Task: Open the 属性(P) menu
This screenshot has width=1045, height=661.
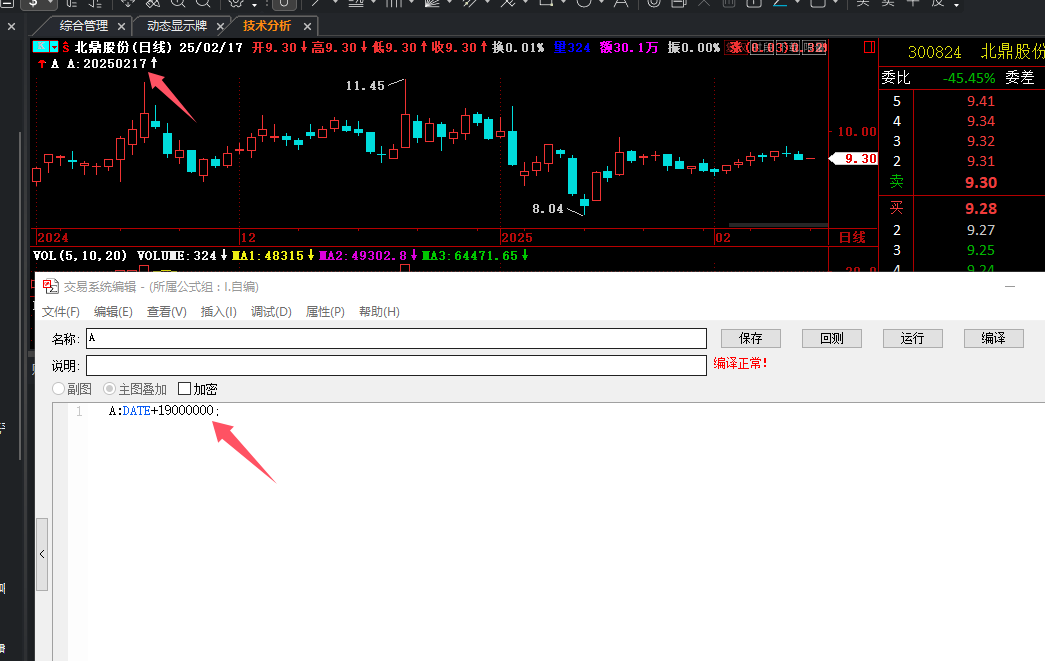Action: click(x=325, y=312)
